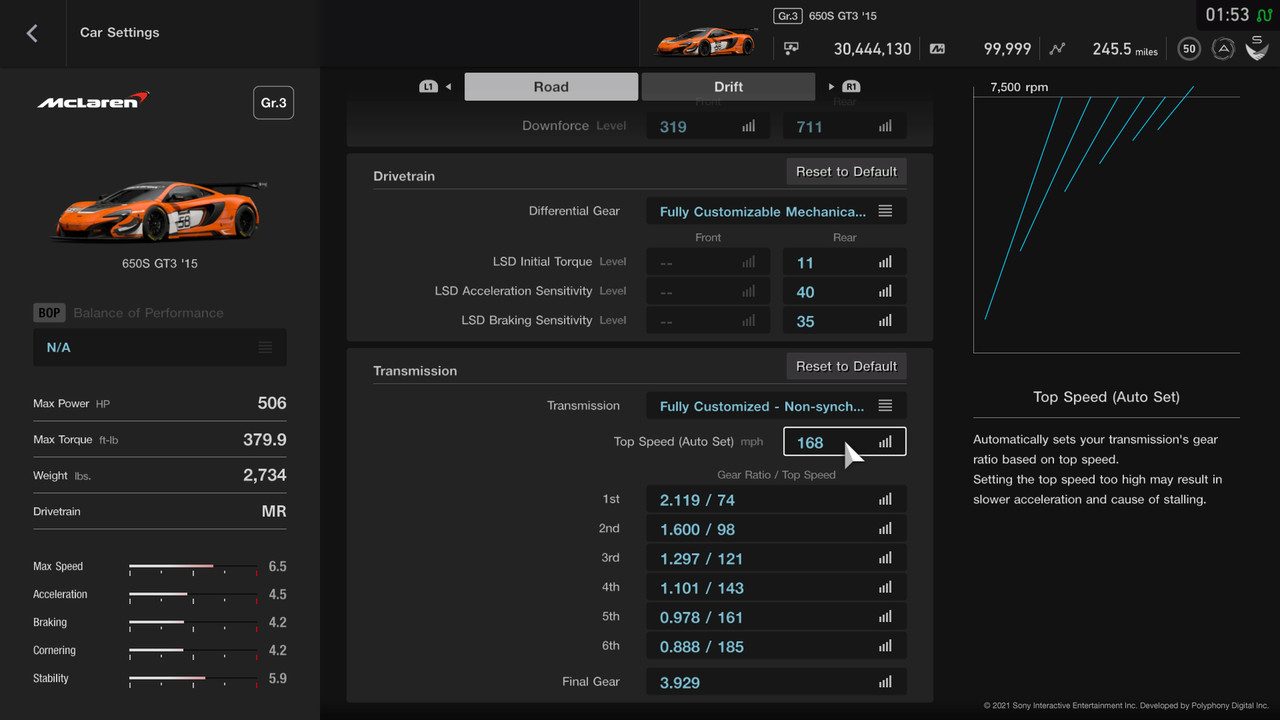Adjust rear LSD Initial Torque value 11

[845, 262]
